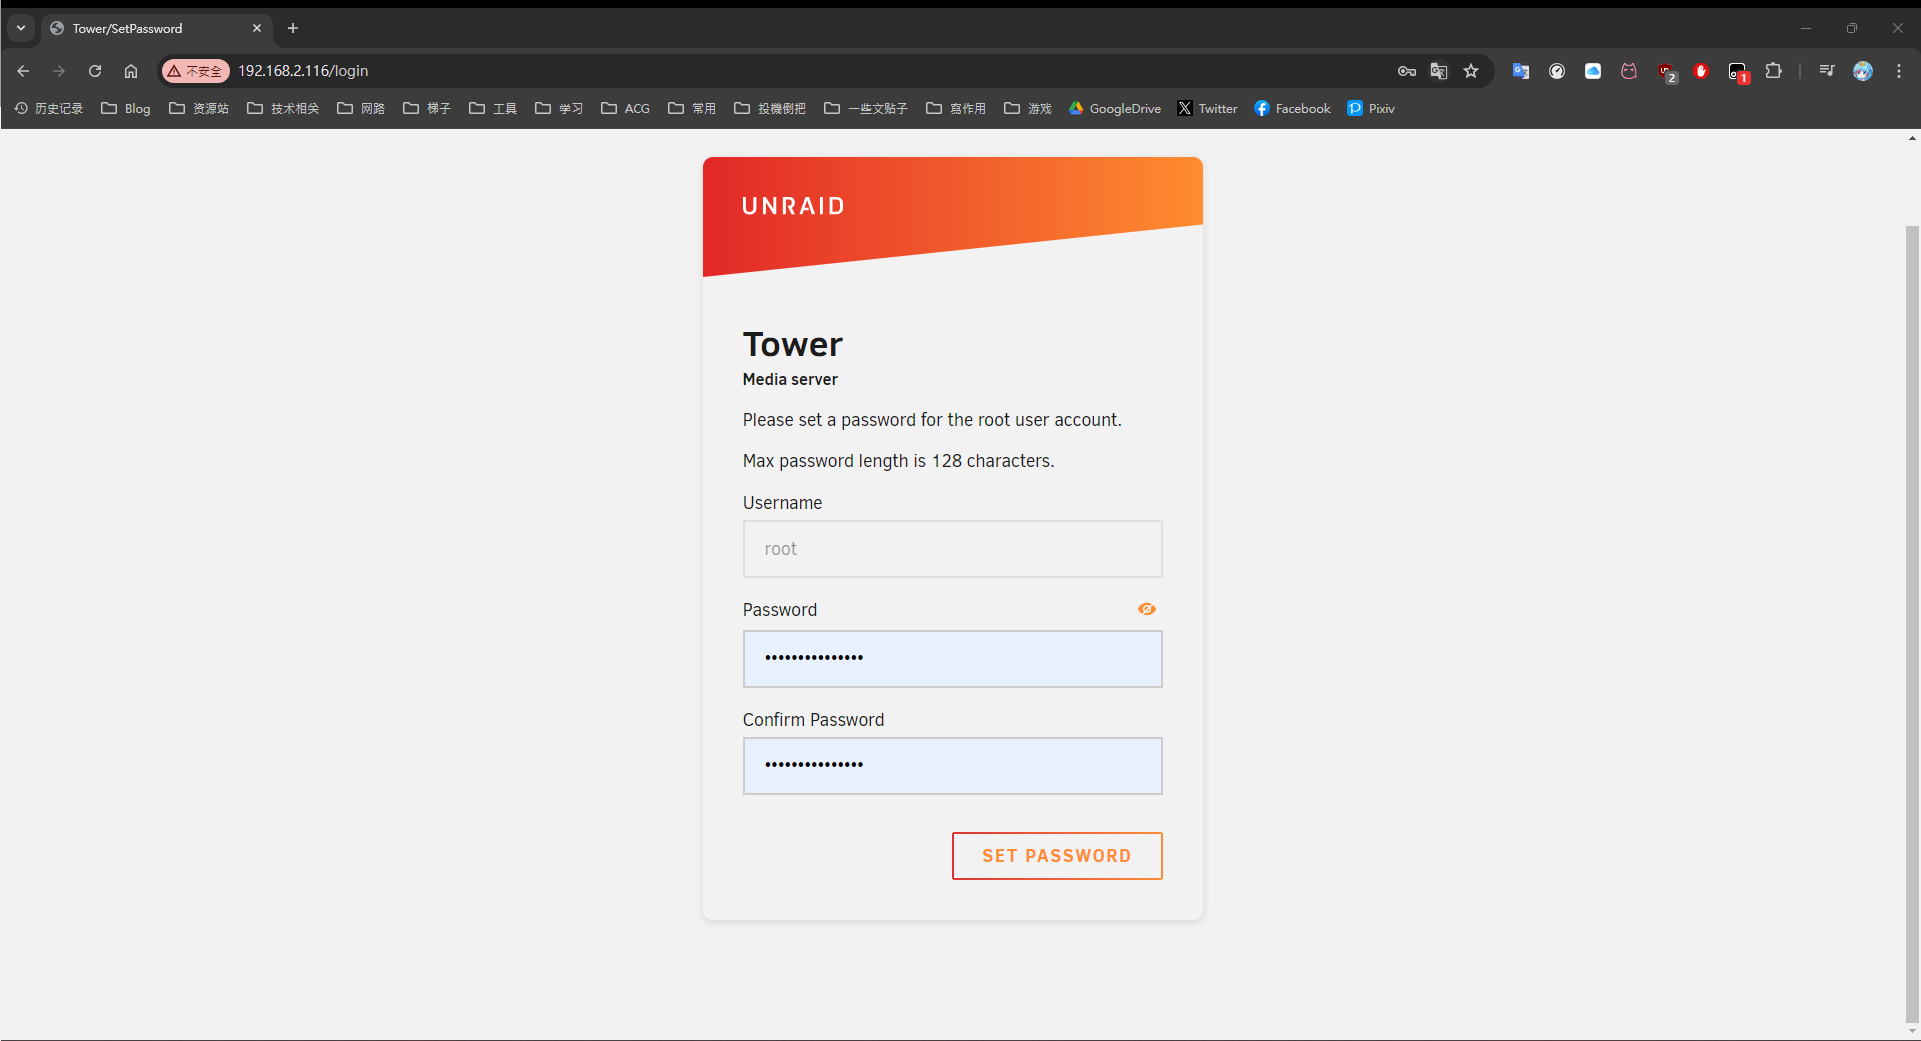Image resolution: width=1921 pixels, height=1041 pixels.
Task: Open the 梯子 bookmark folder
Action: pyautogui.click(x=427, y=108)
